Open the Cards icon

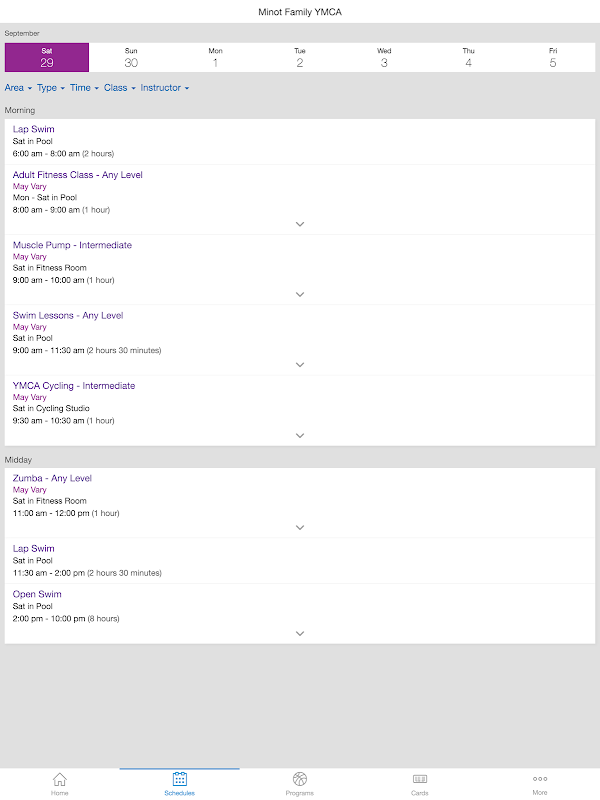pos(420,779)
